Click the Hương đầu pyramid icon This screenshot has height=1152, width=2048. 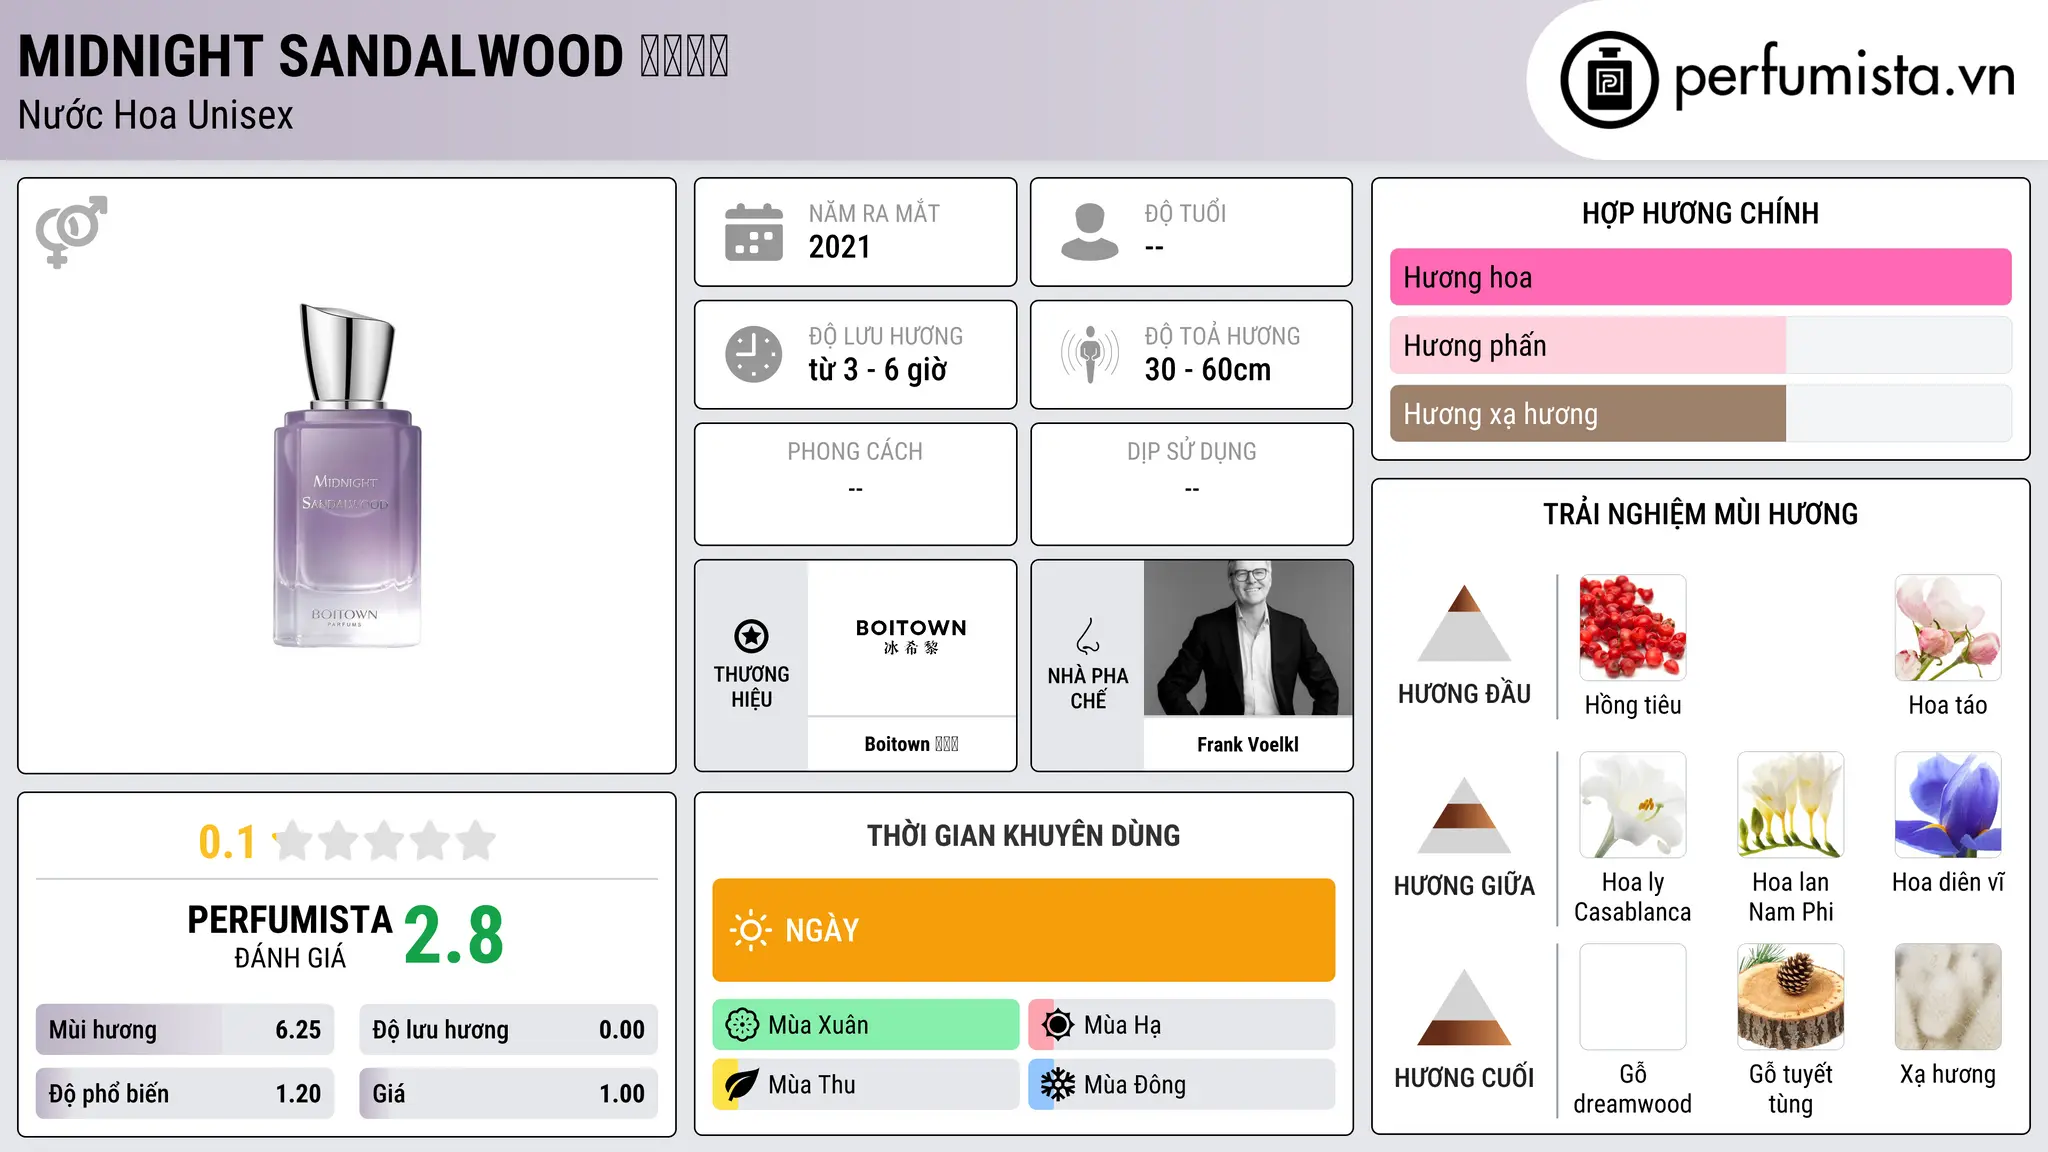click(1464, 623)
